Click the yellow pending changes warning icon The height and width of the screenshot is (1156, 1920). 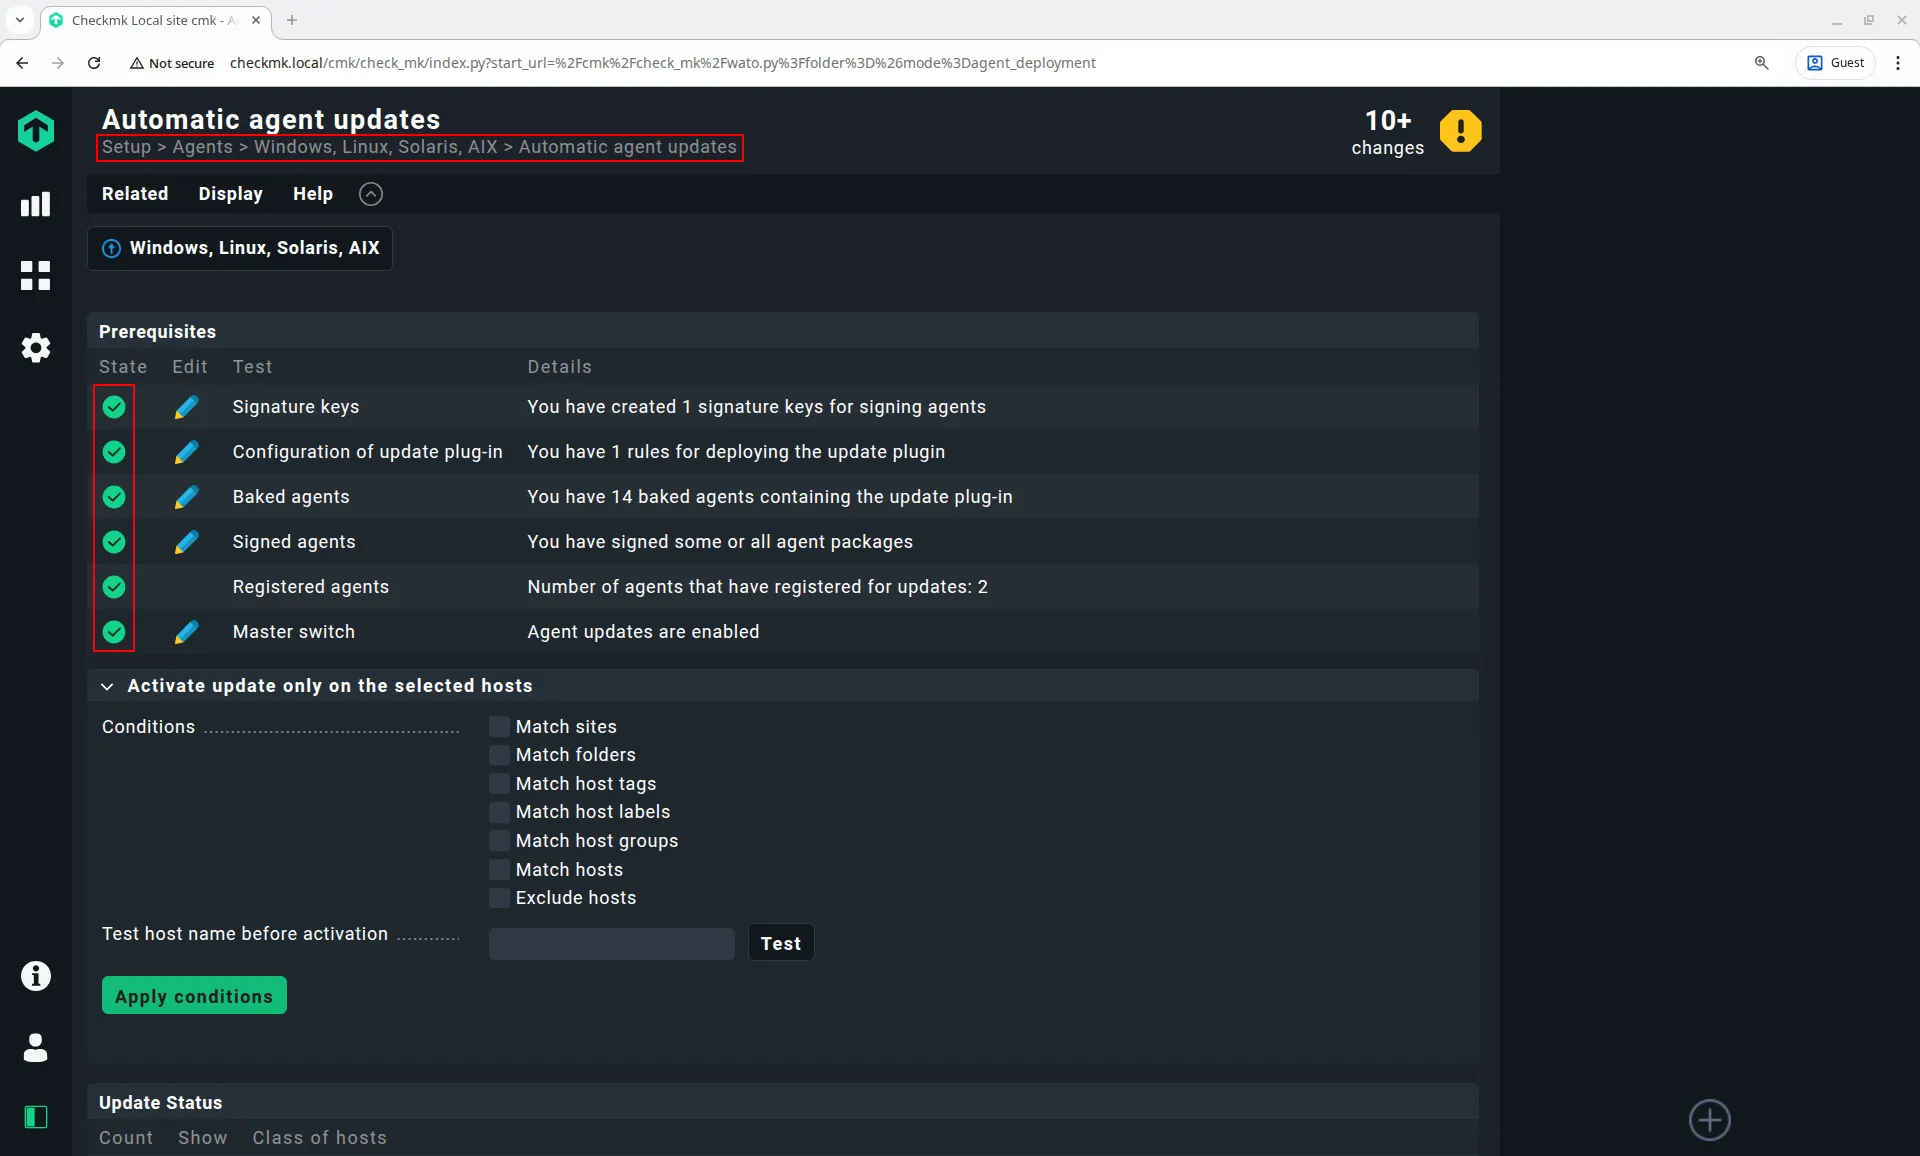click(1460, 131)
